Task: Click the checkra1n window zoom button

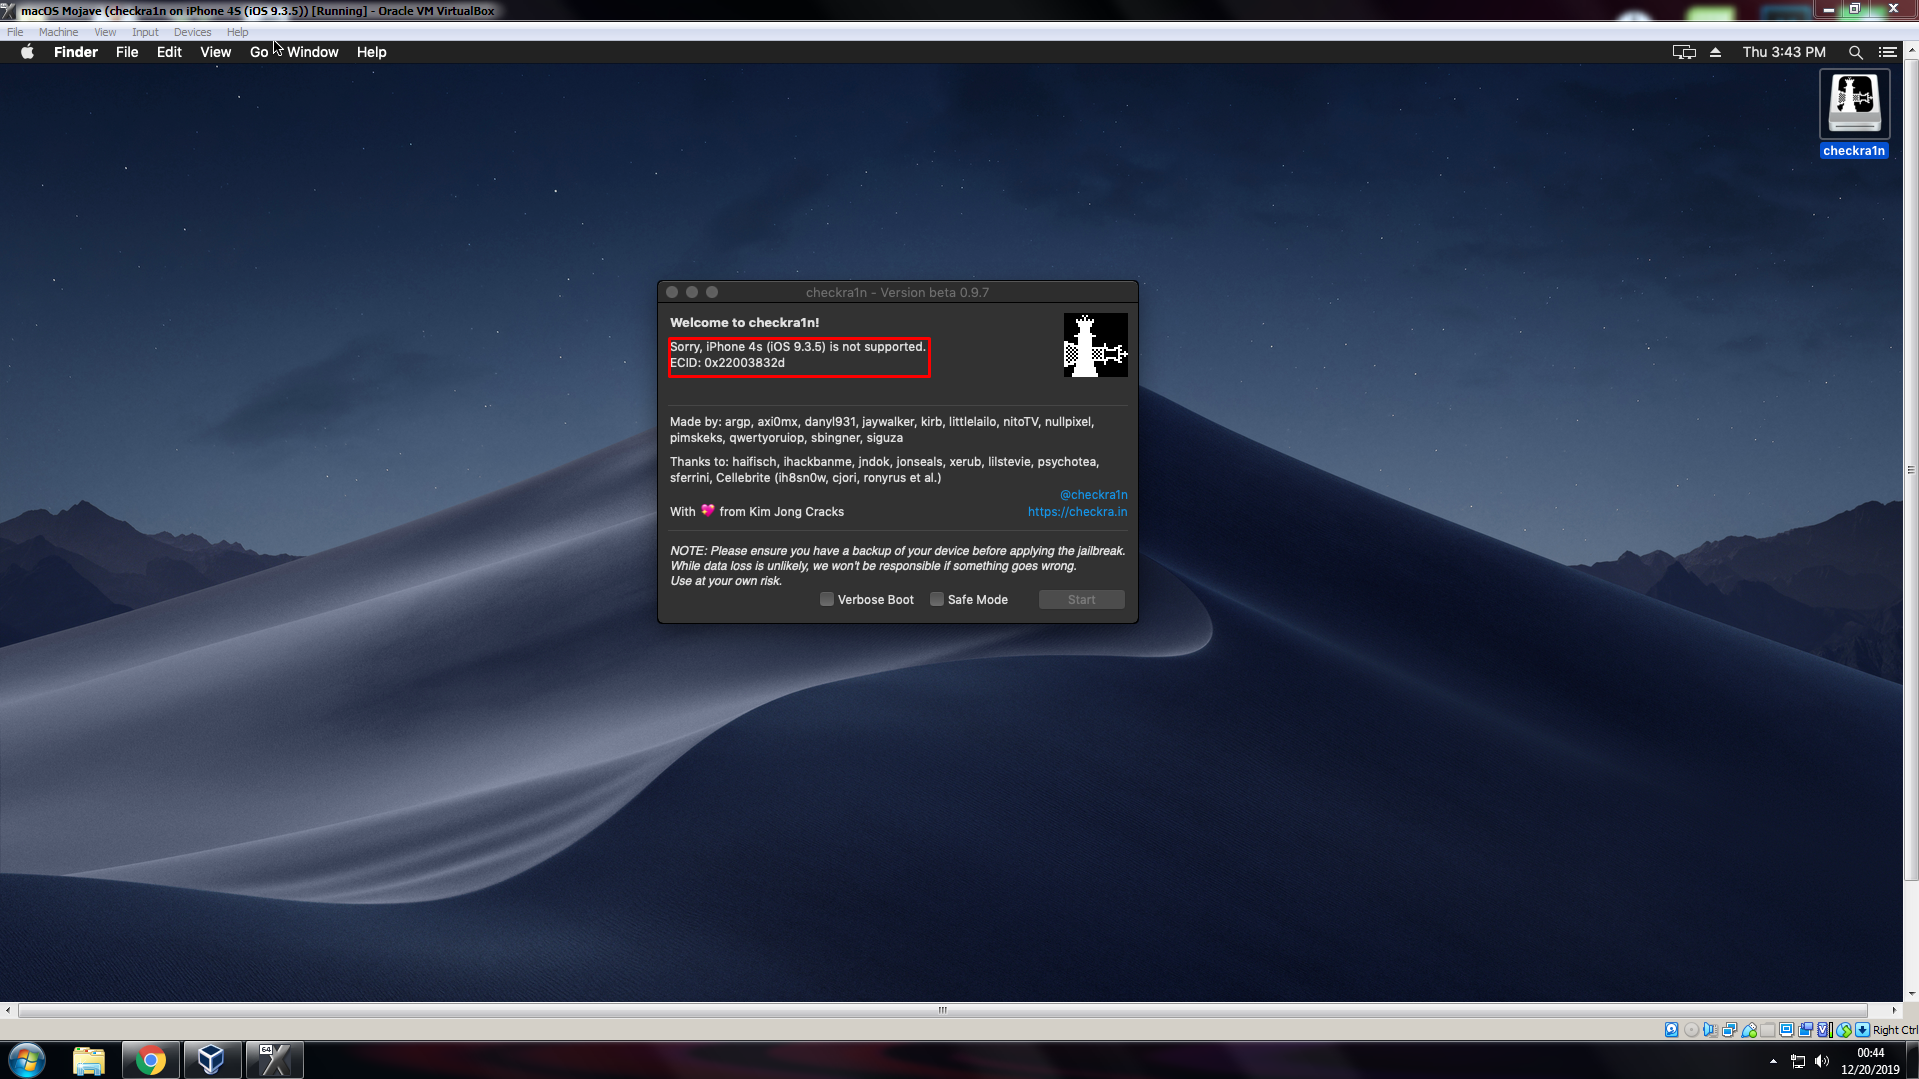Action: tap(712, 292)
